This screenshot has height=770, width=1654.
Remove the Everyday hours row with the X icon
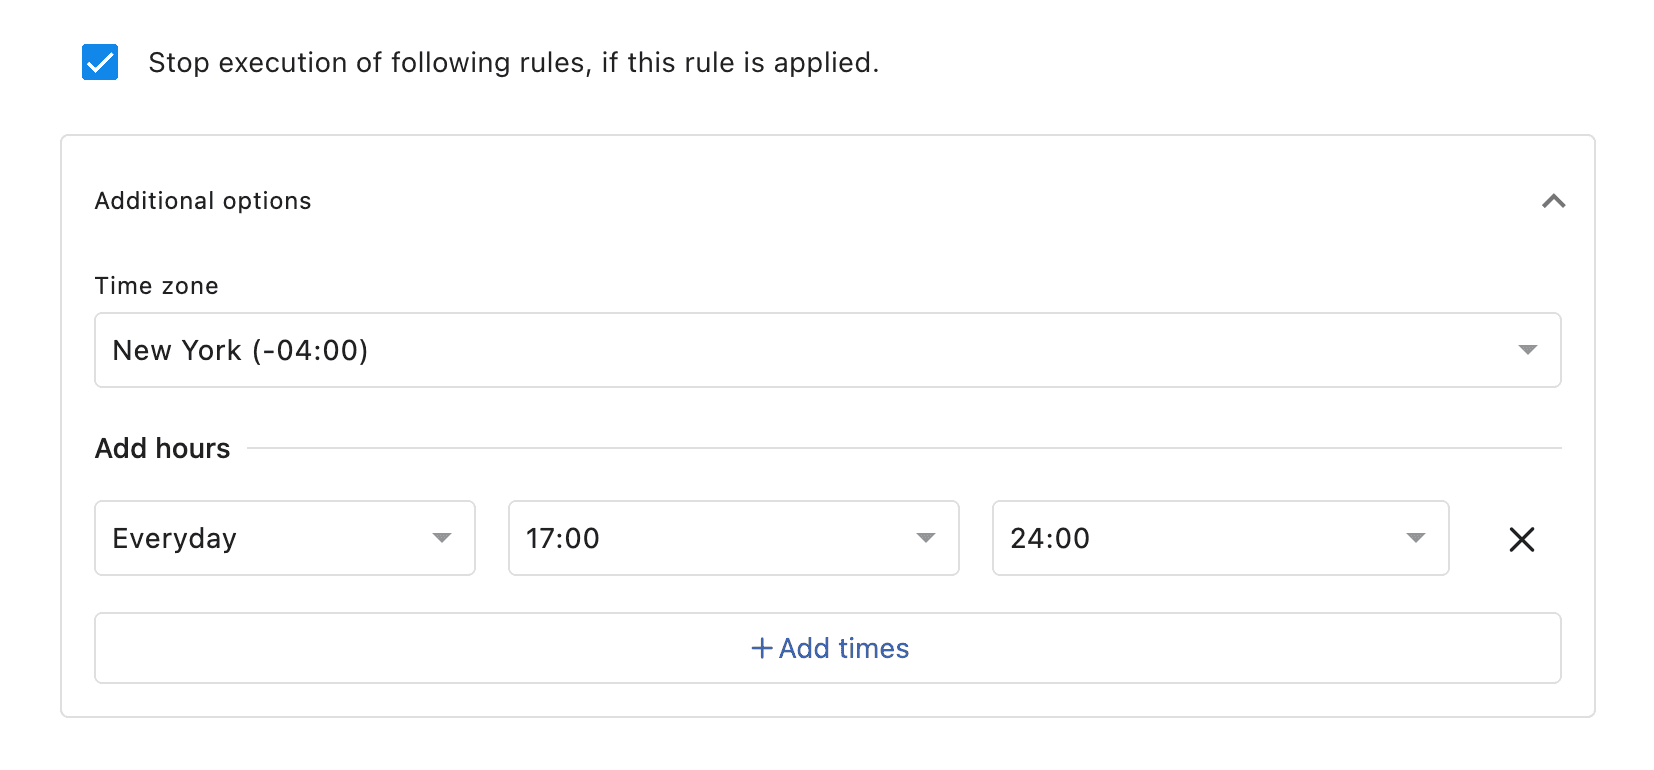pyautogui.click(x=1521, y=540)
